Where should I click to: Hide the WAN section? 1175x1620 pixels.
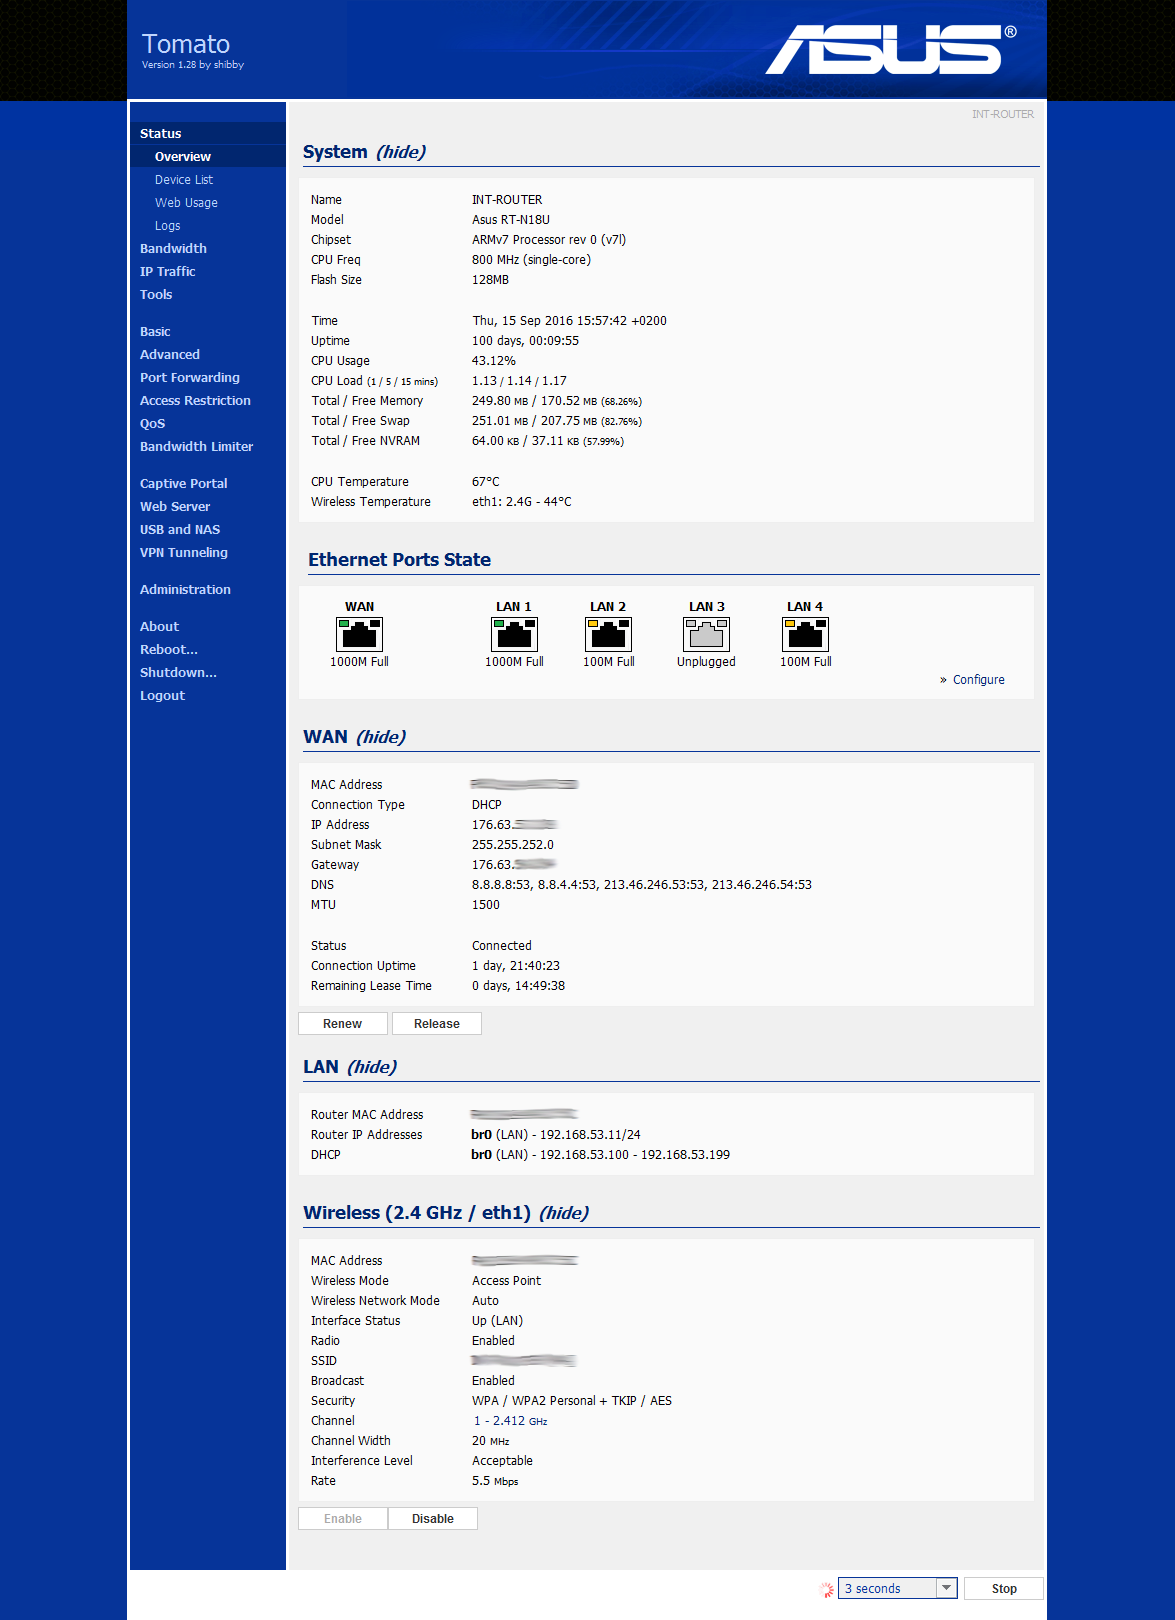point(381,737)
